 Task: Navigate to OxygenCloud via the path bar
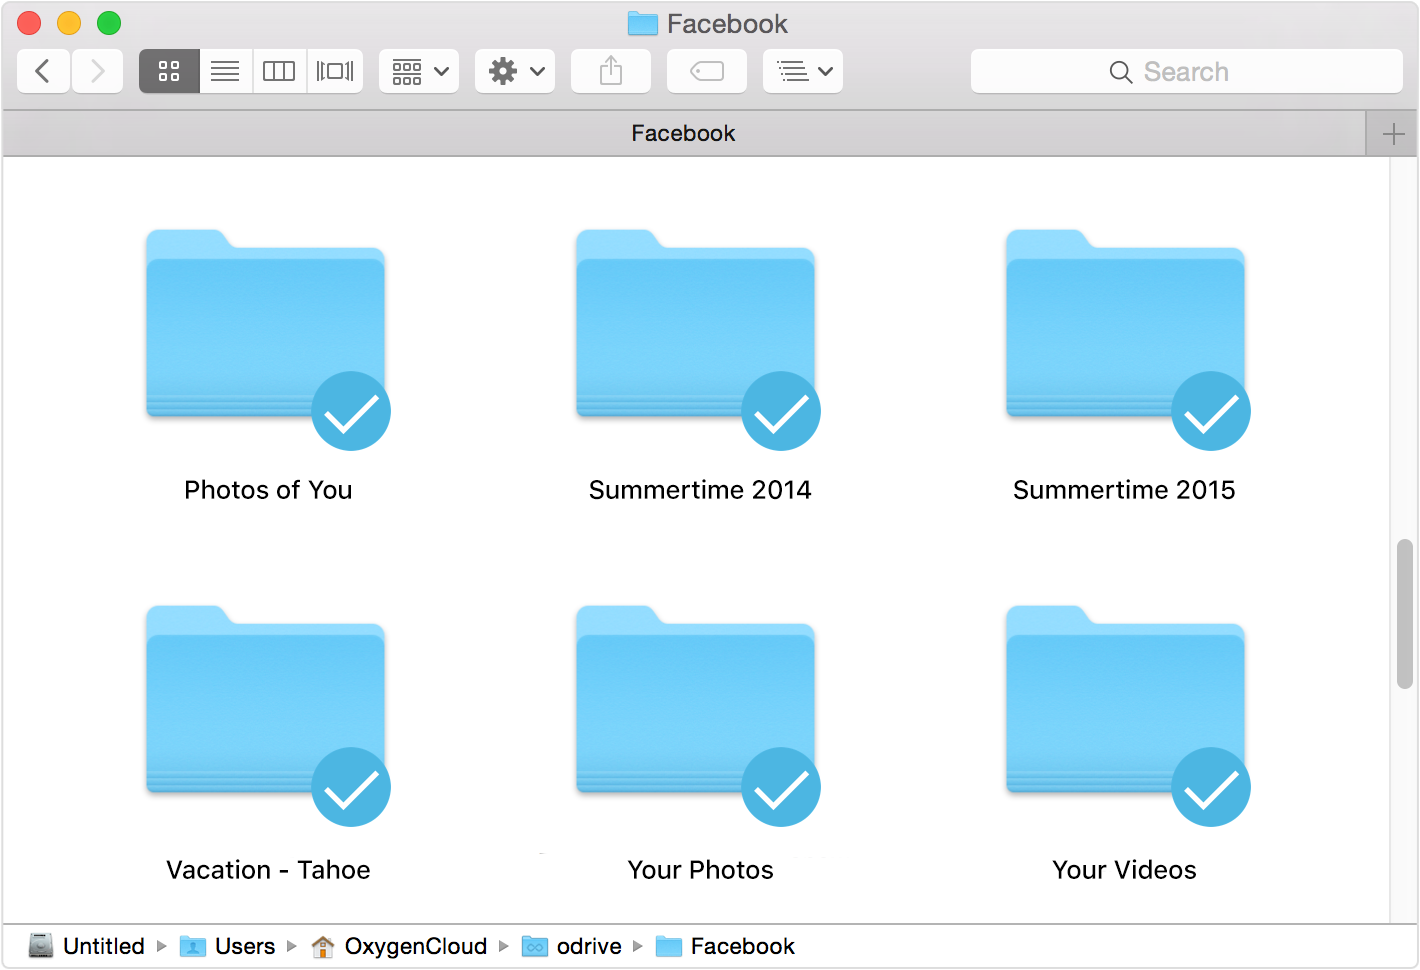coord(415,946)
